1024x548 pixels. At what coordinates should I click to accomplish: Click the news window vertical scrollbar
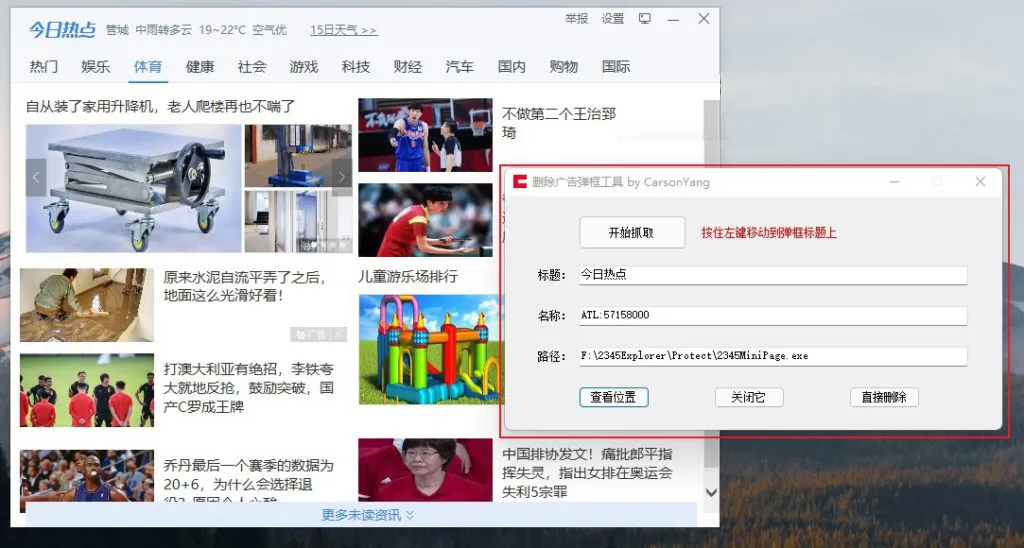click(711, 283)
